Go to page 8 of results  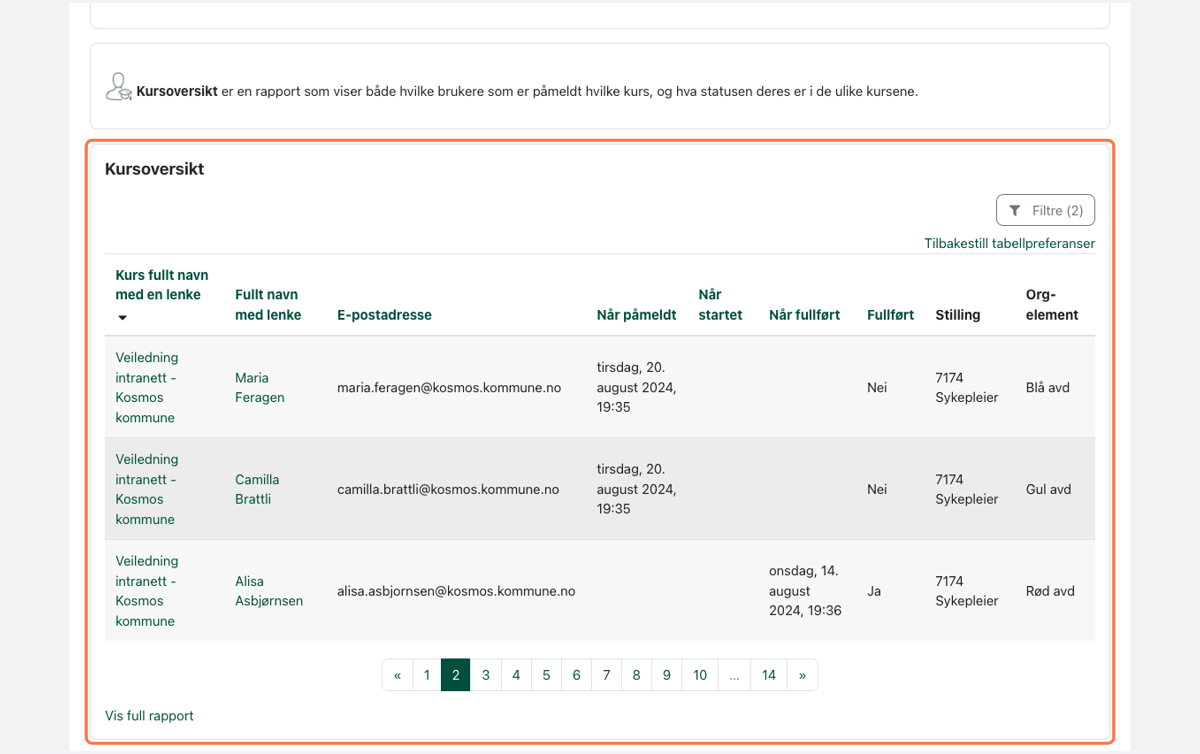[636, 675]
